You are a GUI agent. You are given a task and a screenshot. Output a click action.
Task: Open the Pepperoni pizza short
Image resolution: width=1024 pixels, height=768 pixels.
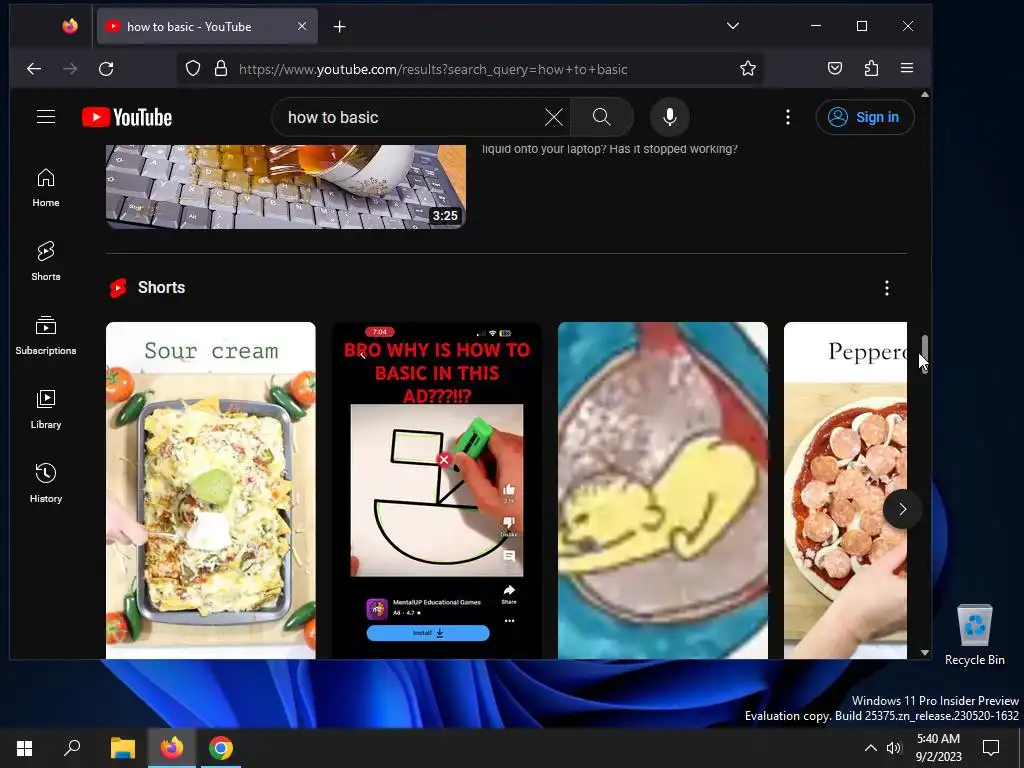845,490
